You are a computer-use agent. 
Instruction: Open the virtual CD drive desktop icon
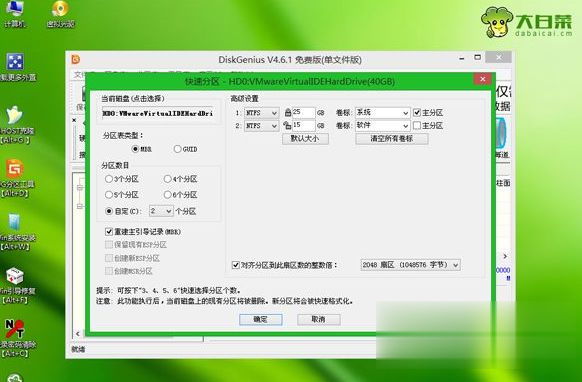point(61,14)
